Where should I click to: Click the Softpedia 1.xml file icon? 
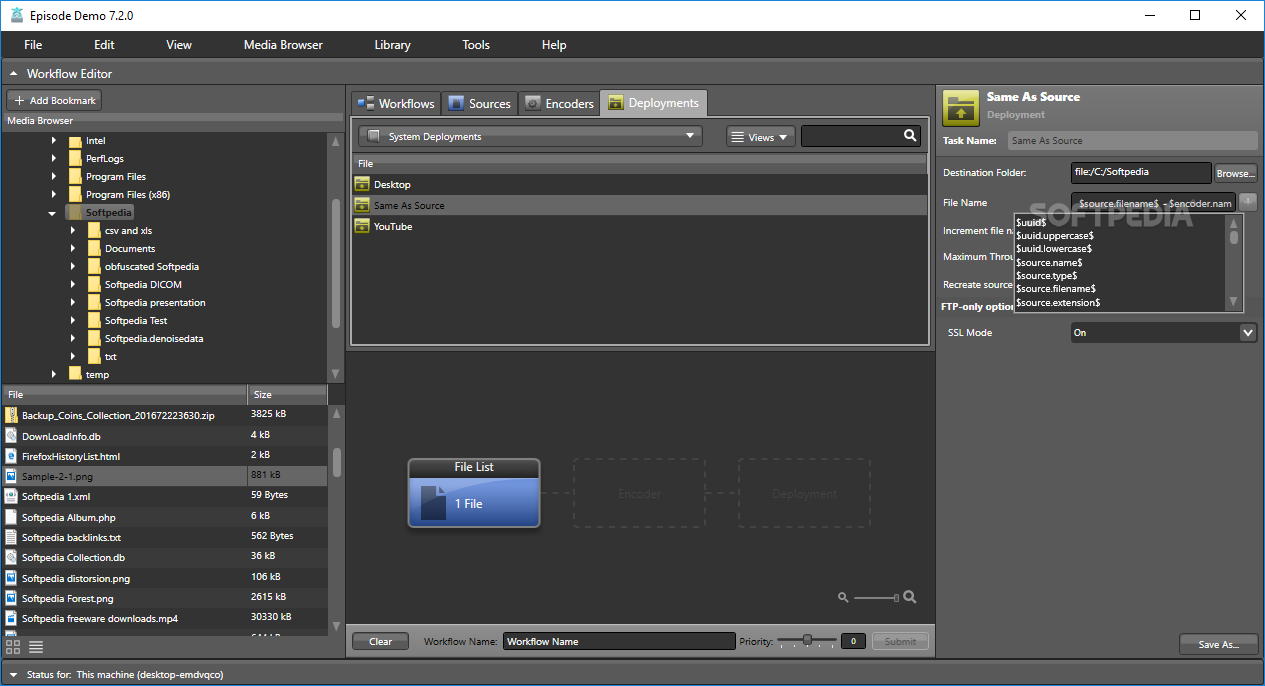tap(12, 496)
